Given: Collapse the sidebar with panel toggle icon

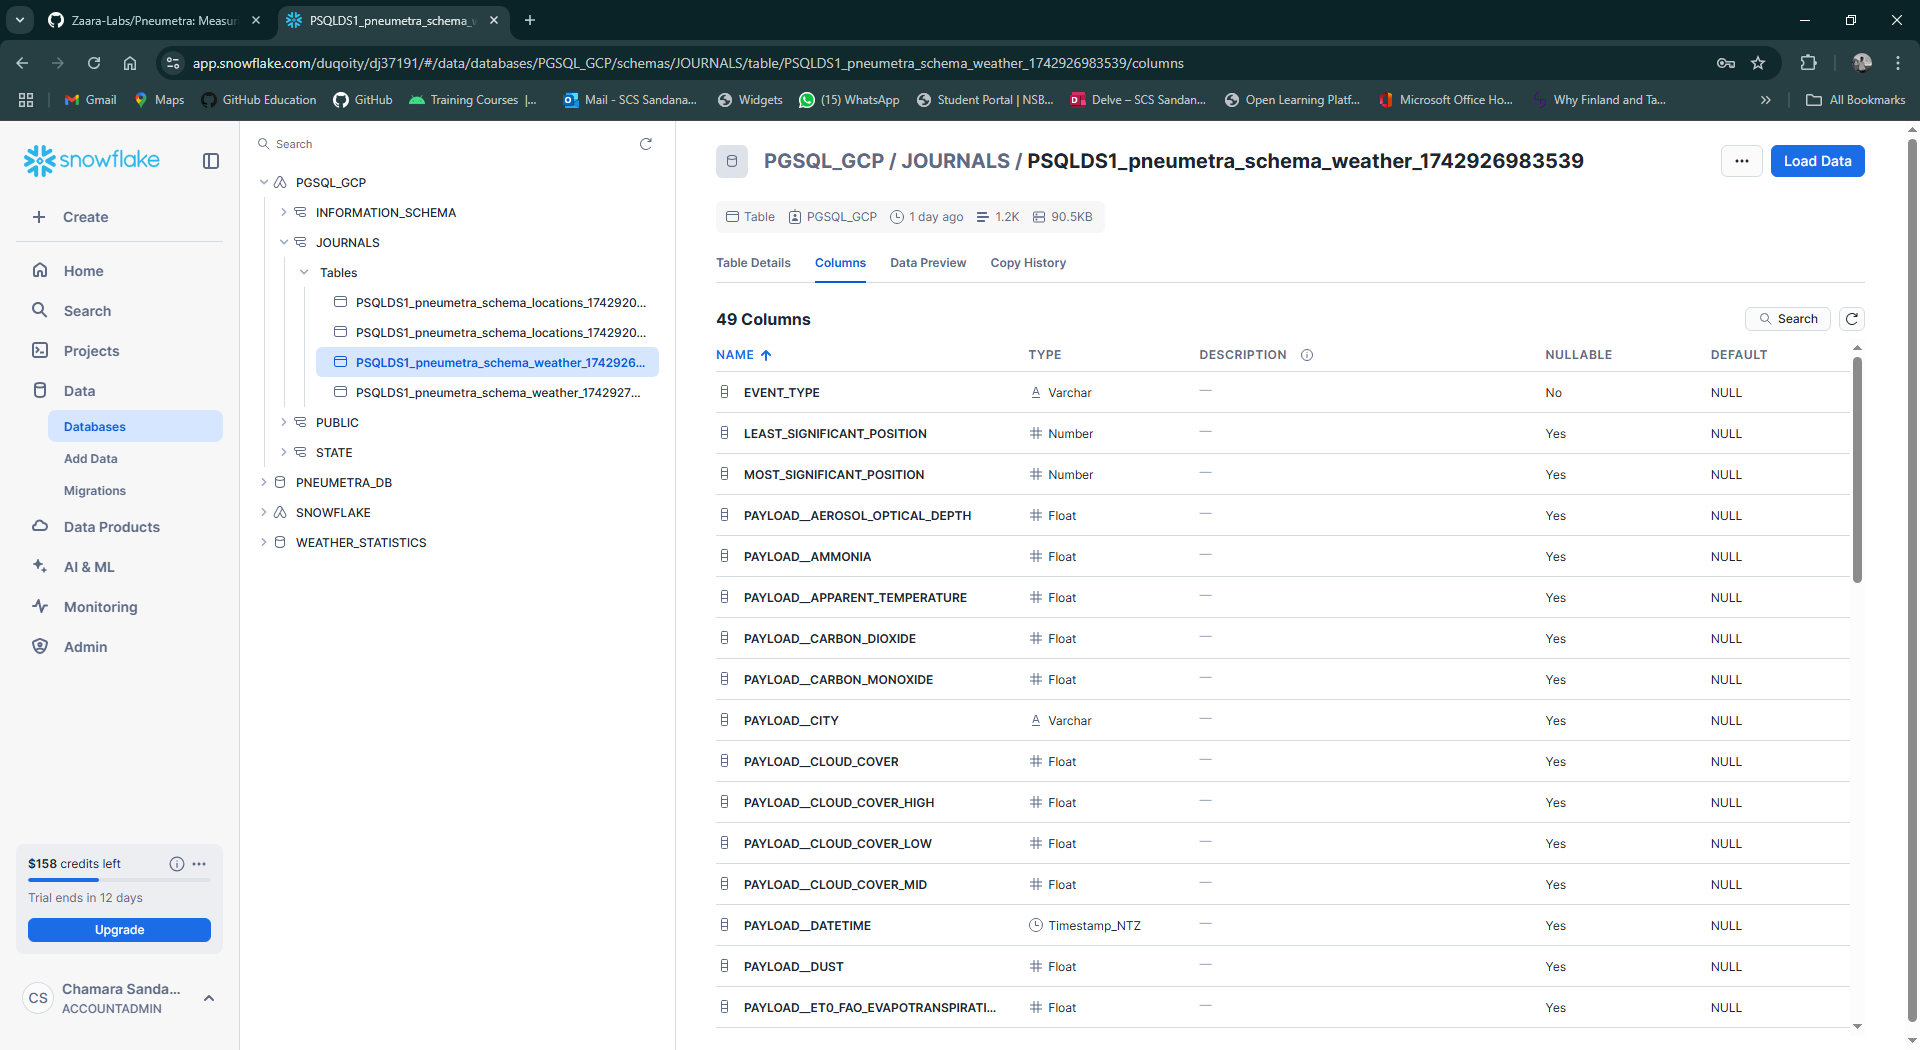Looking at the screenshot, I should [x=211, y=161].
